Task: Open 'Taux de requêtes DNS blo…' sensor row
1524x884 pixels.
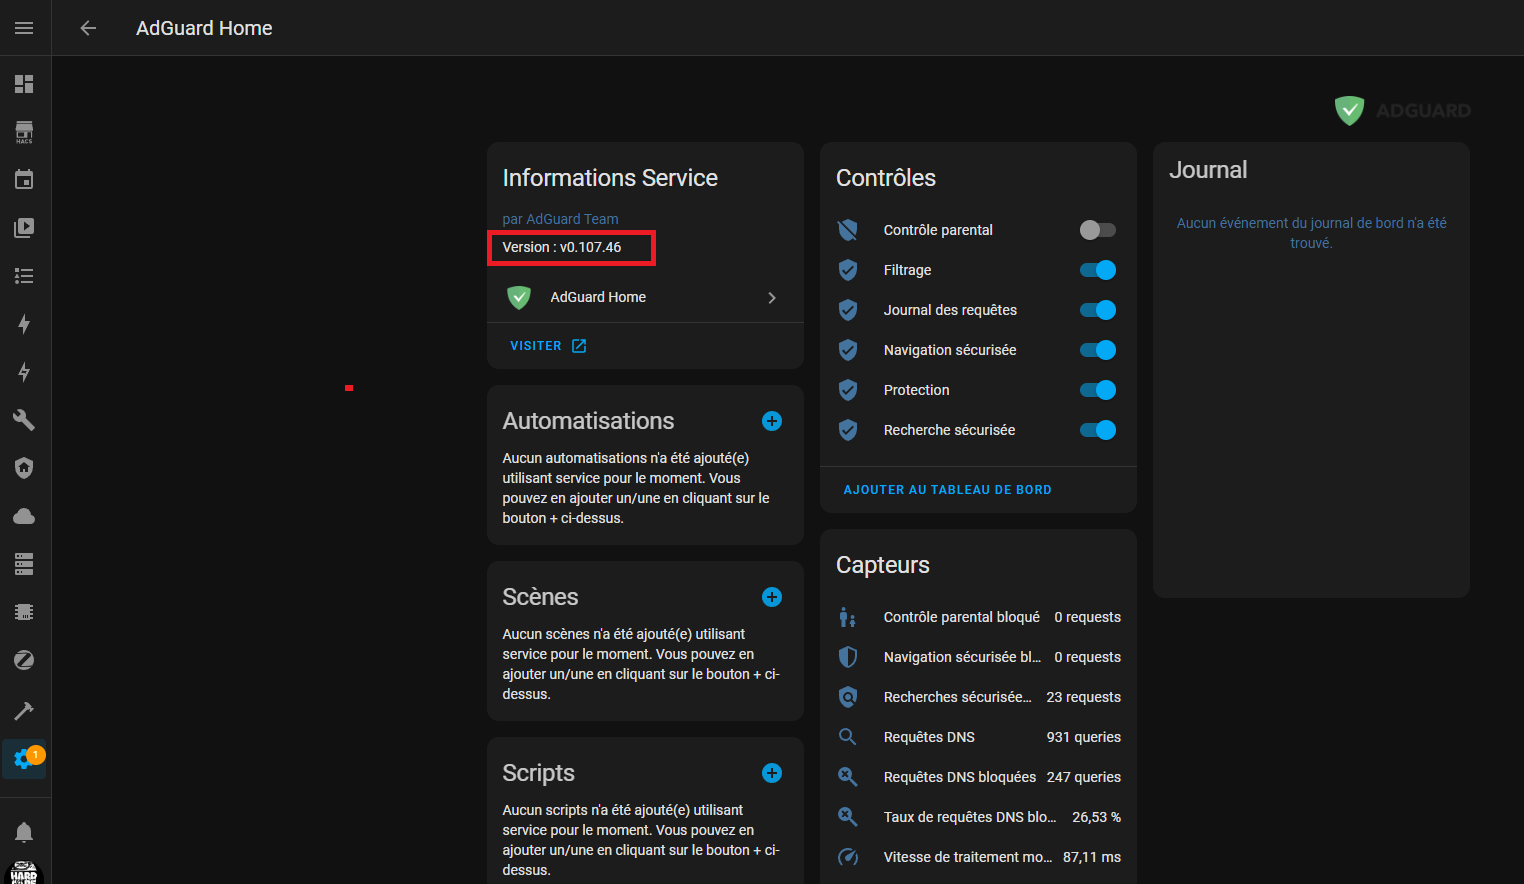Action: click(x=978, y=817)
